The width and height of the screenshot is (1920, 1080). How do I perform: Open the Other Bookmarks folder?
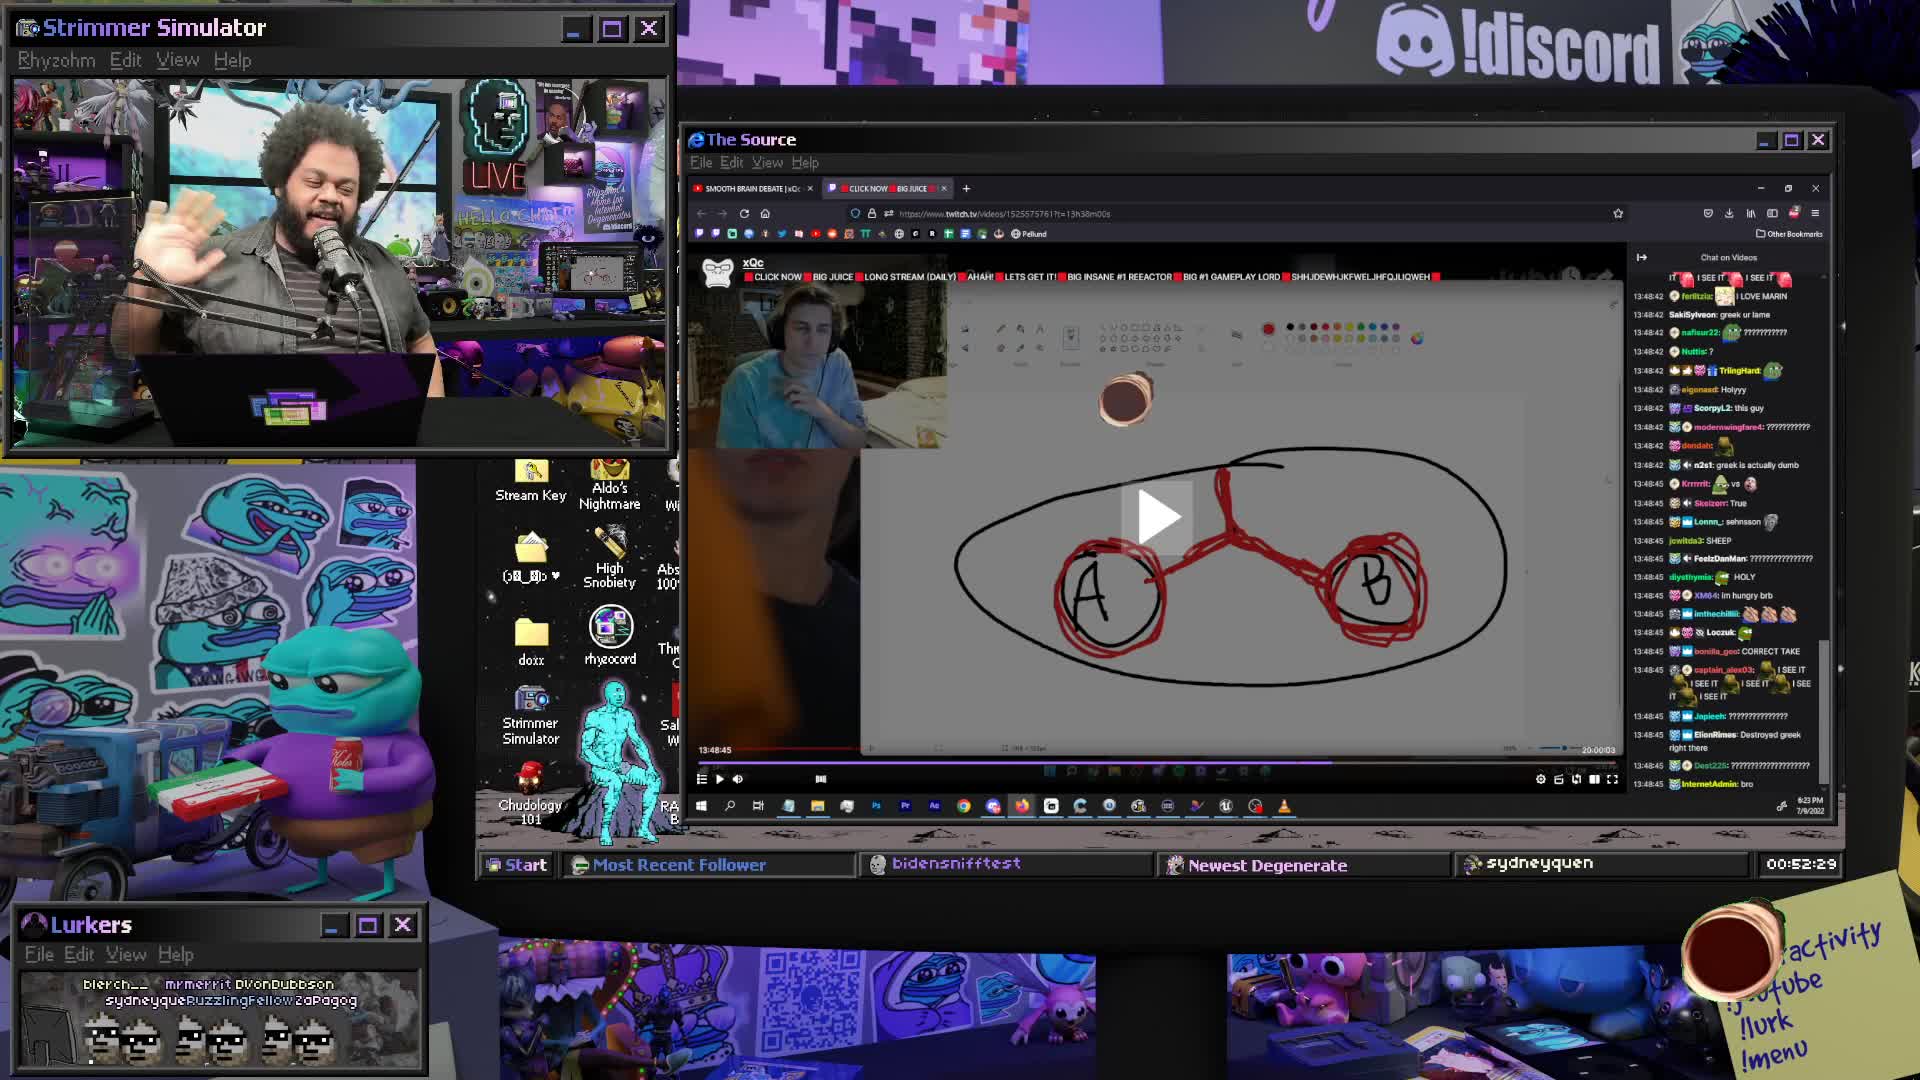tap(1789, 234)
